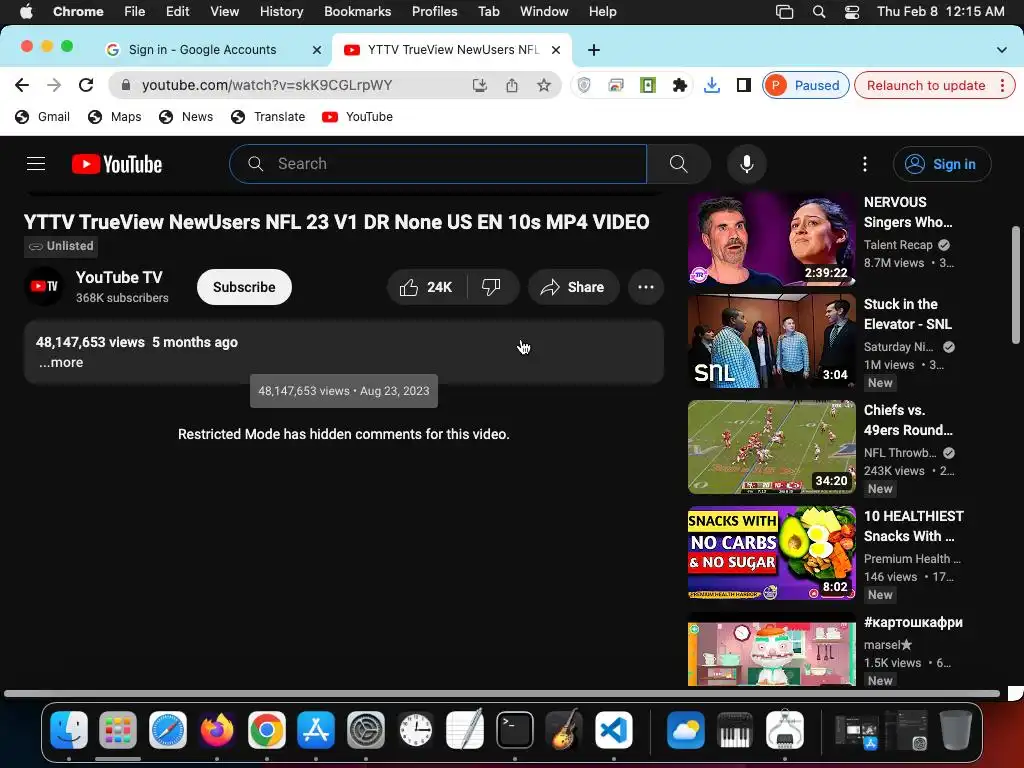The height and width of the screenshot is (768, 1024).
Task: Open App Store from the Dock
Action: [316, 730]
